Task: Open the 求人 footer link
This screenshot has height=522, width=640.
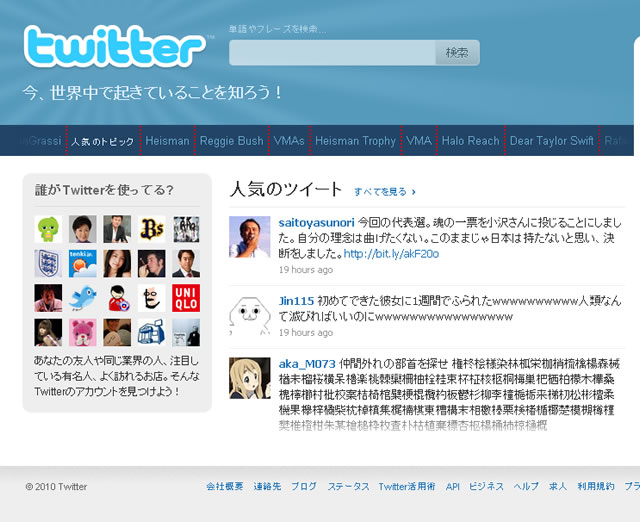Action: click(x=558, y=486)
